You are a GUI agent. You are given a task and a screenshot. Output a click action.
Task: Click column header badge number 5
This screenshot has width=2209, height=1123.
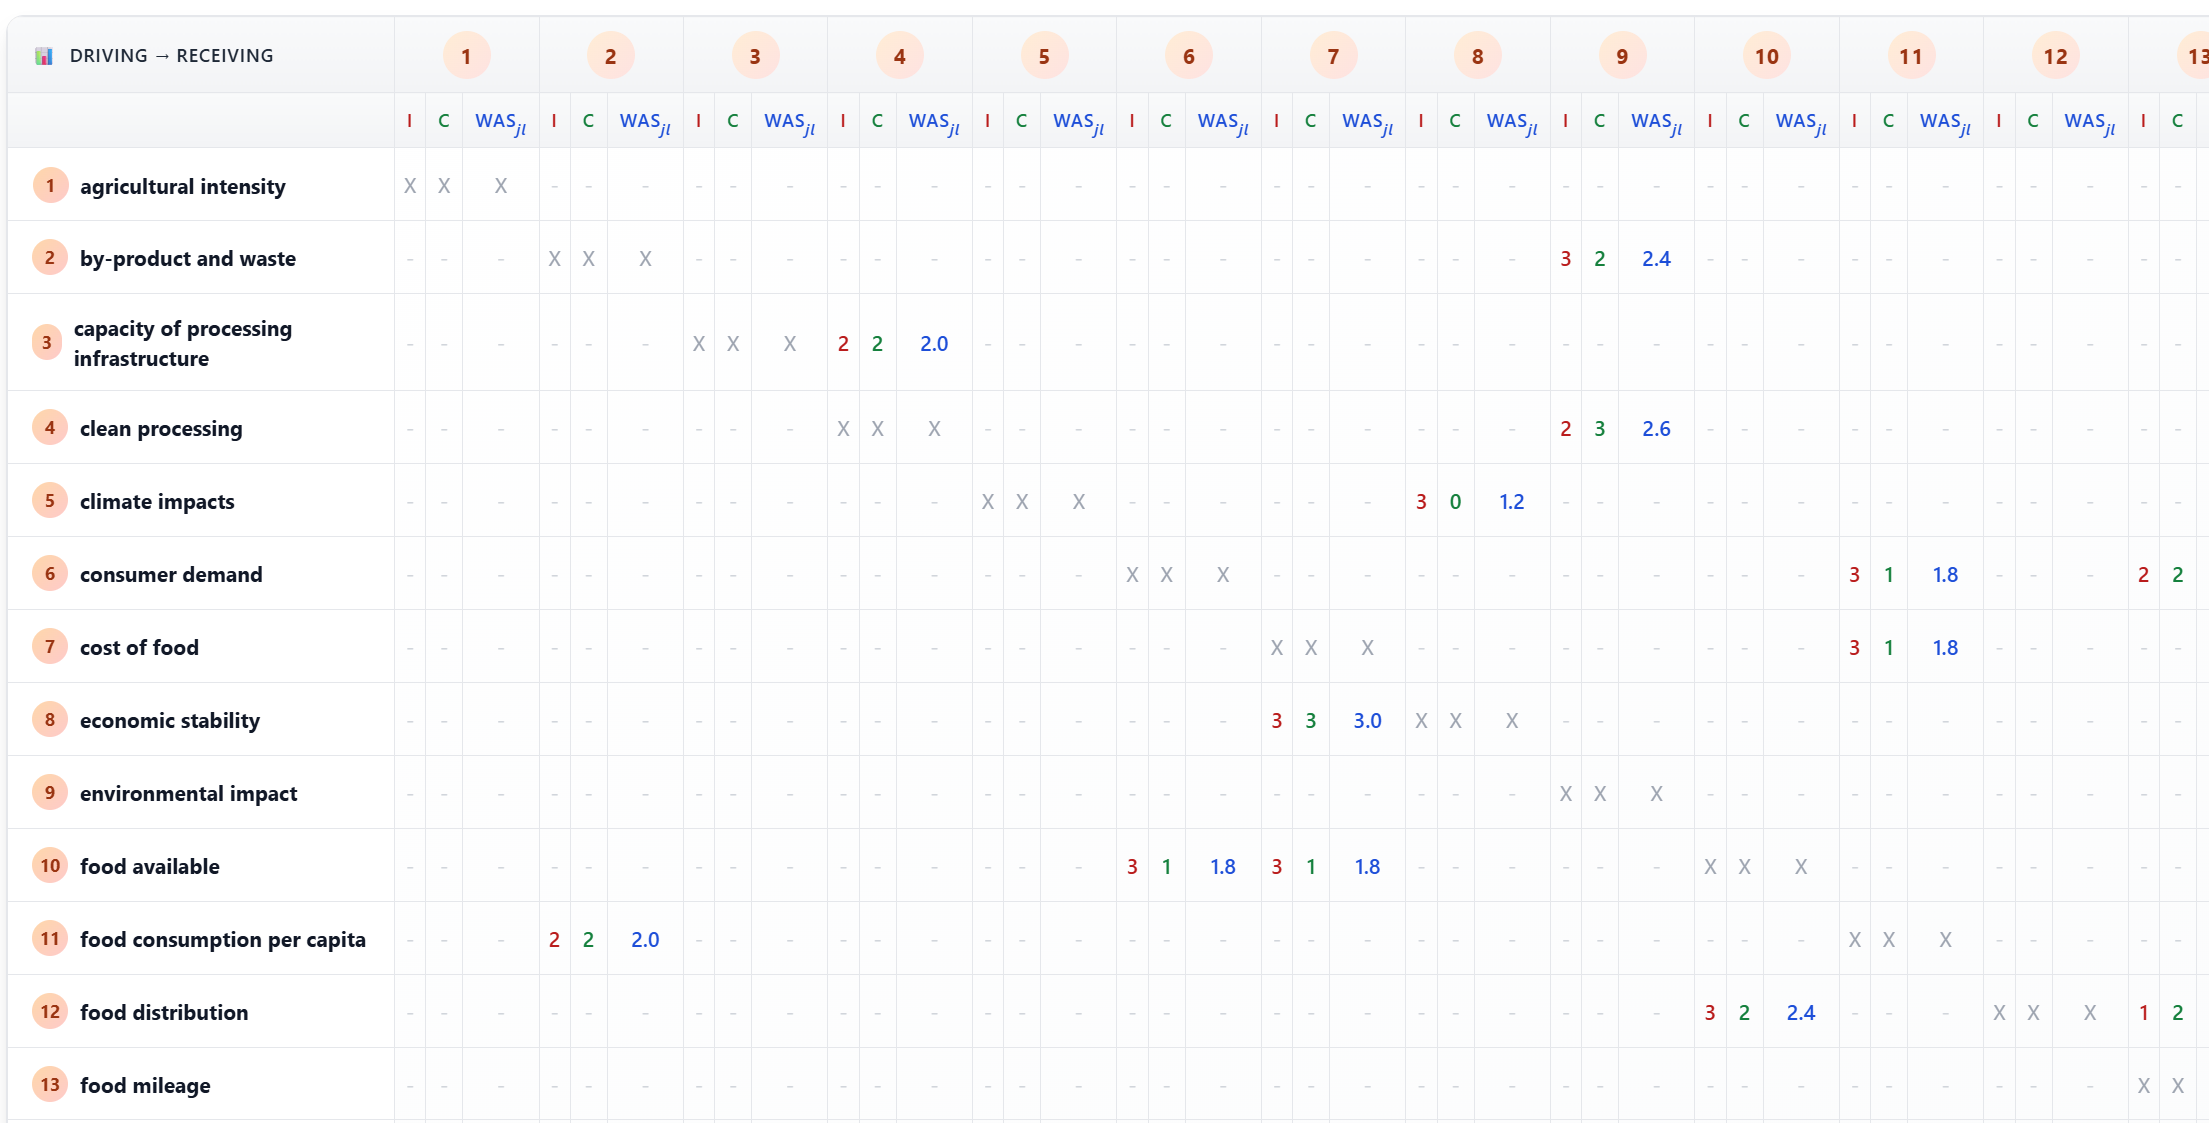tap(1044, 56)
